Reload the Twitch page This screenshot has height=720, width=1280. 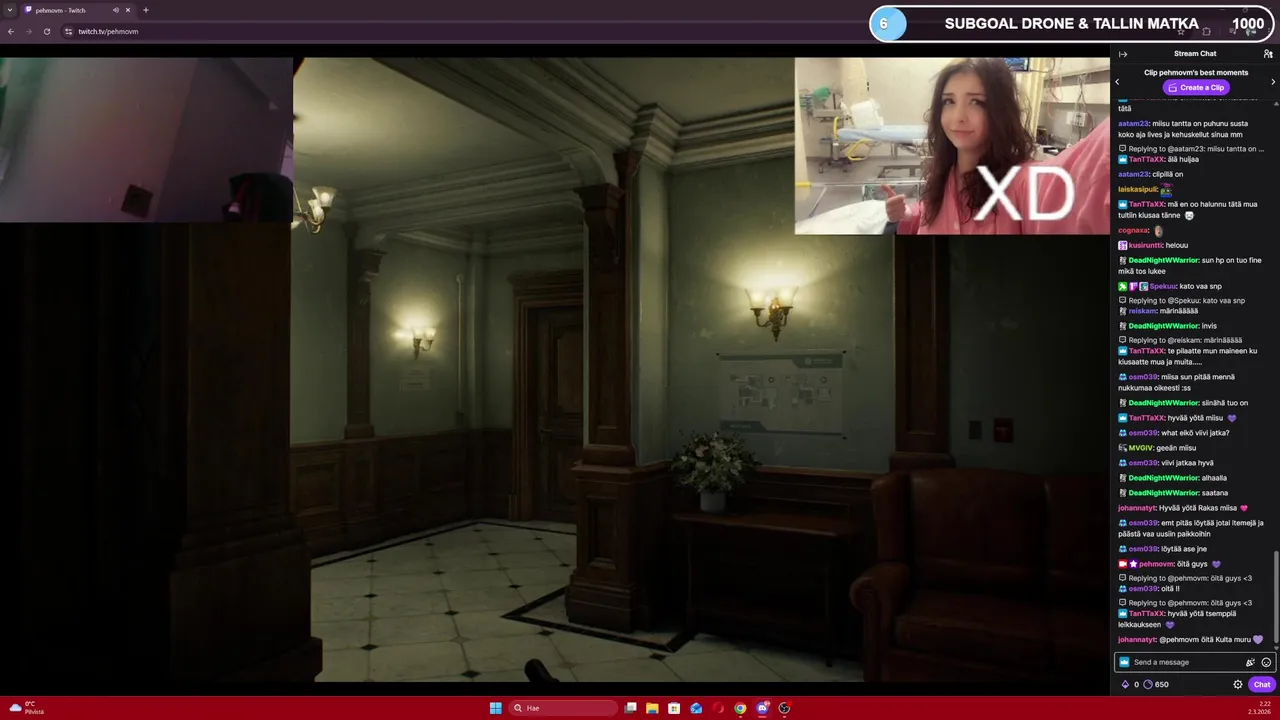point(46,31)
